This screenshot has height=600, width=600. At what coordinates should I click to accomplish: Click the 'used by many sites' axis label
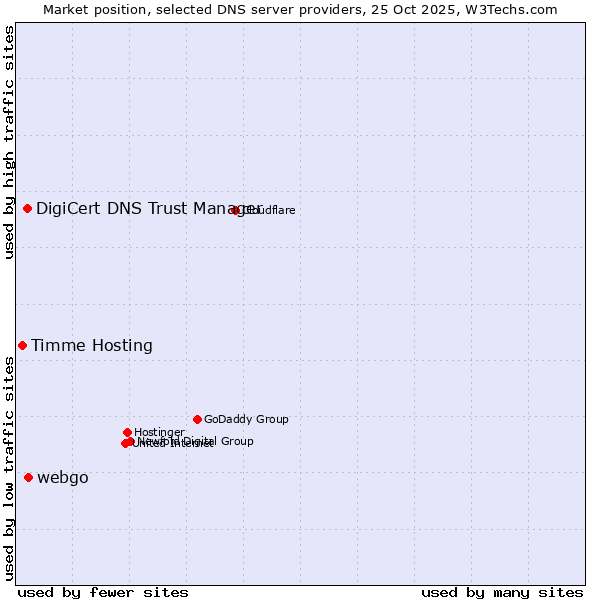tap(502, 592)
